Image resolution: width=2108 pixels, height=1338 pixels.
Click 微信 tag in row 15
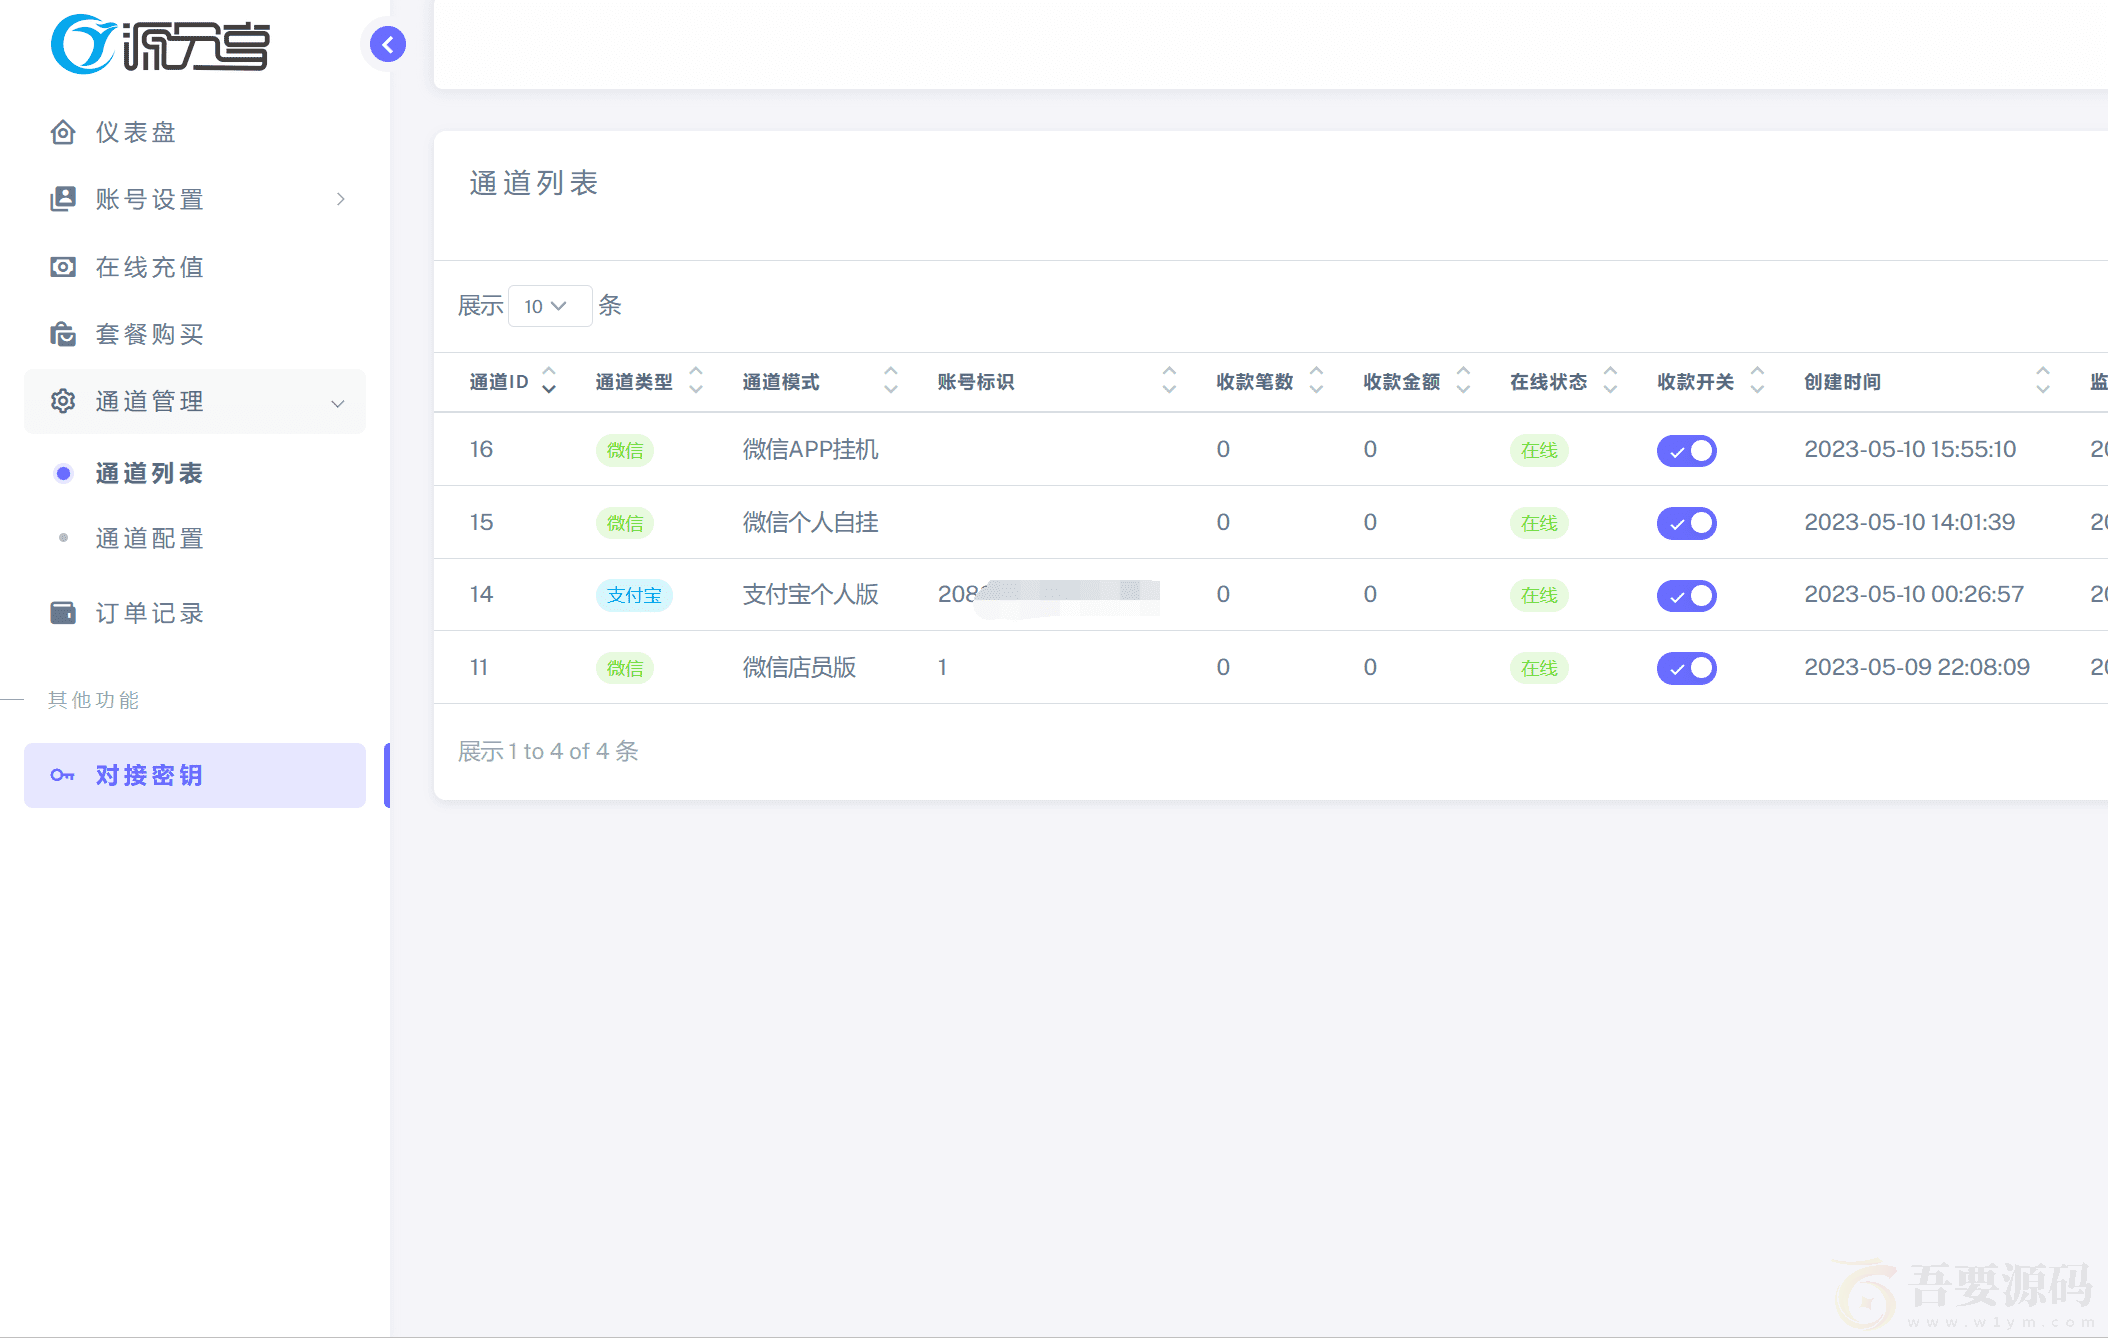[x=625, y=523]
